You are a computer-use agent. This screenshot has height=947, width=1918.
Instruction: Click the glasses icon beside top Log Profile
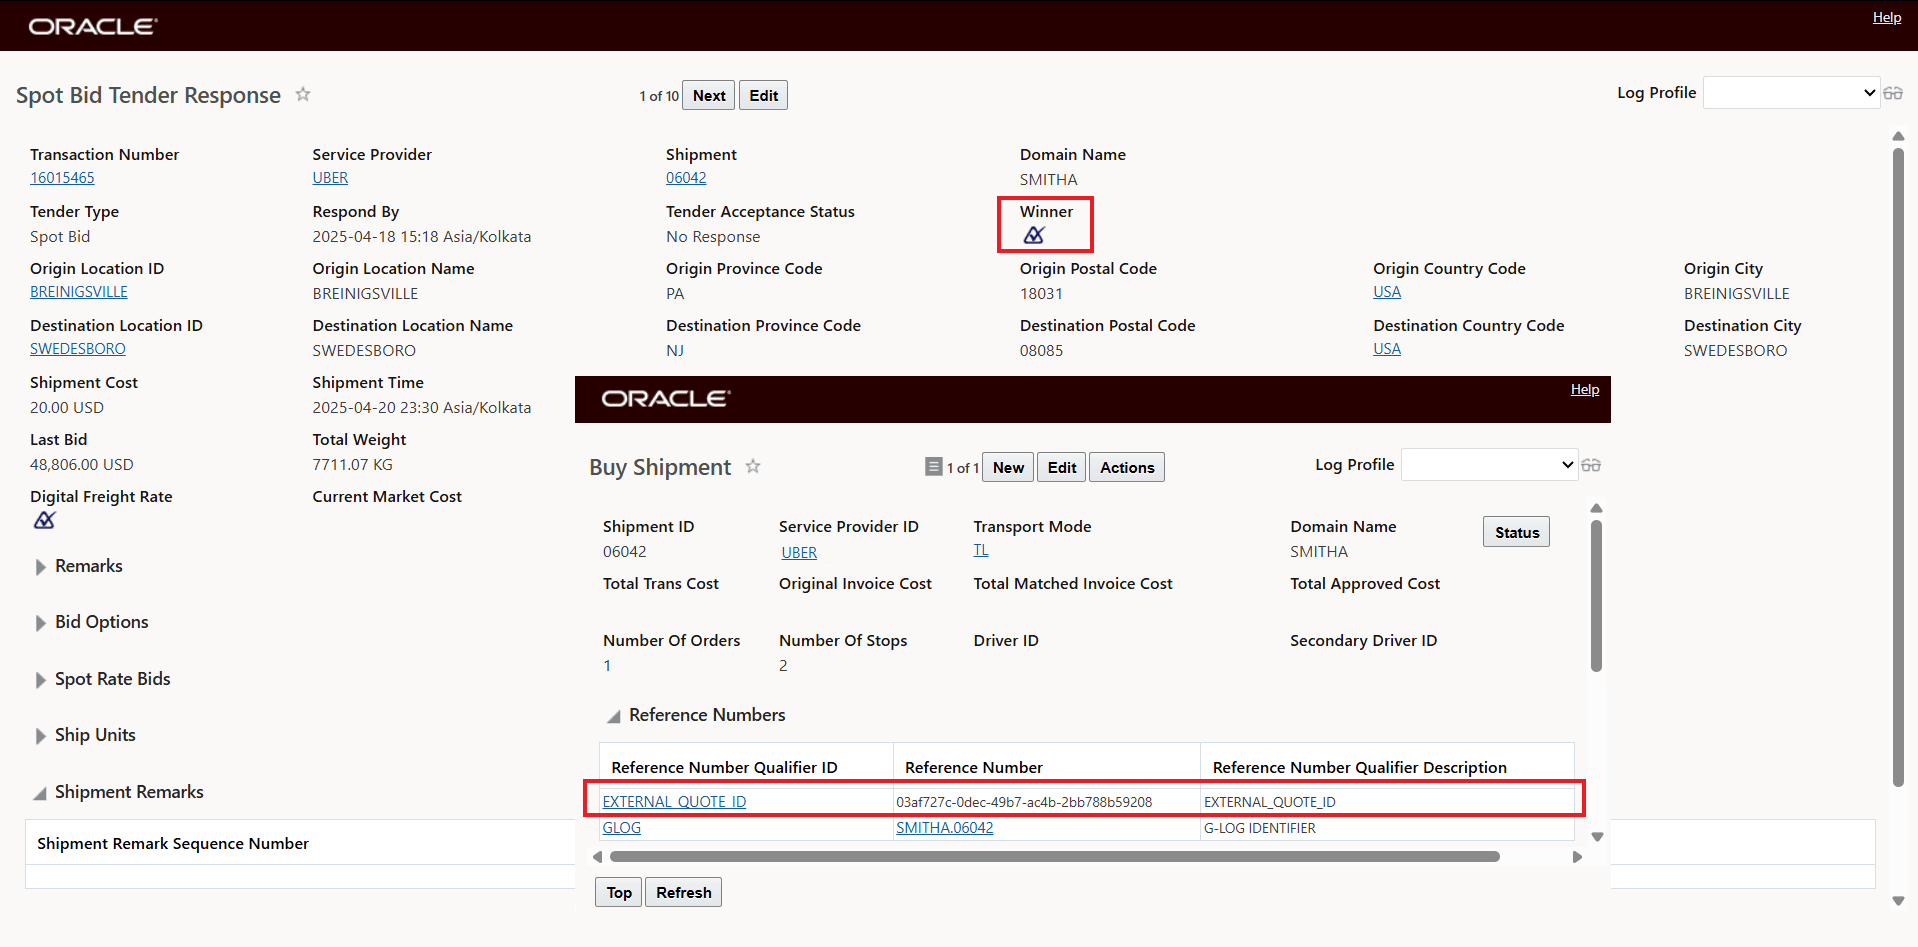click(1893, 93)
